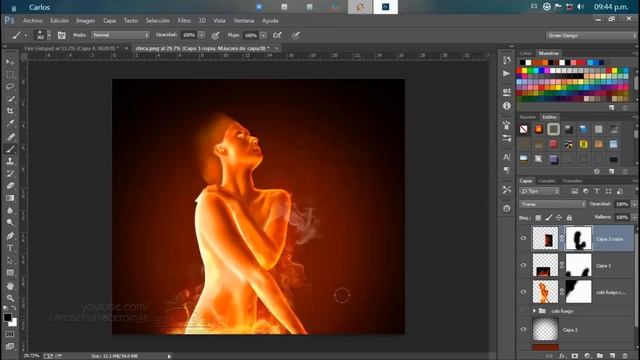Click the Lock all padlock icon

pos(569,218)
